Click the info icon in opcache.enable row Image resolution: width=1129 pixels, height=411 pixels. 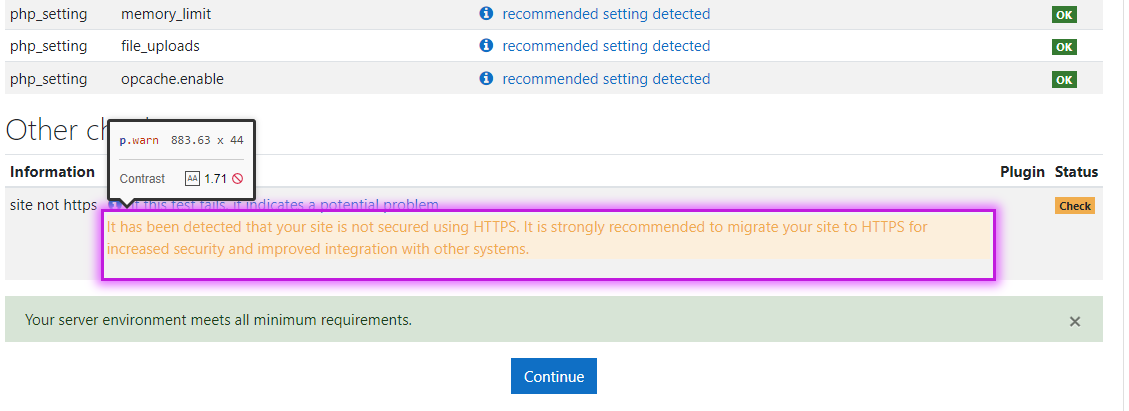point(486,78)
